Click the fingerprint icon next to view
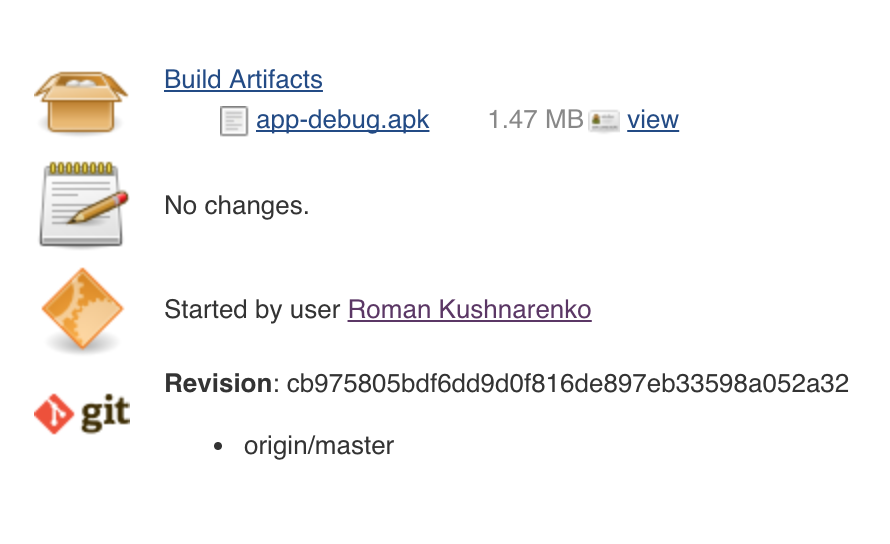The width and height of the screenshot is (890, 544). [604, 121]
